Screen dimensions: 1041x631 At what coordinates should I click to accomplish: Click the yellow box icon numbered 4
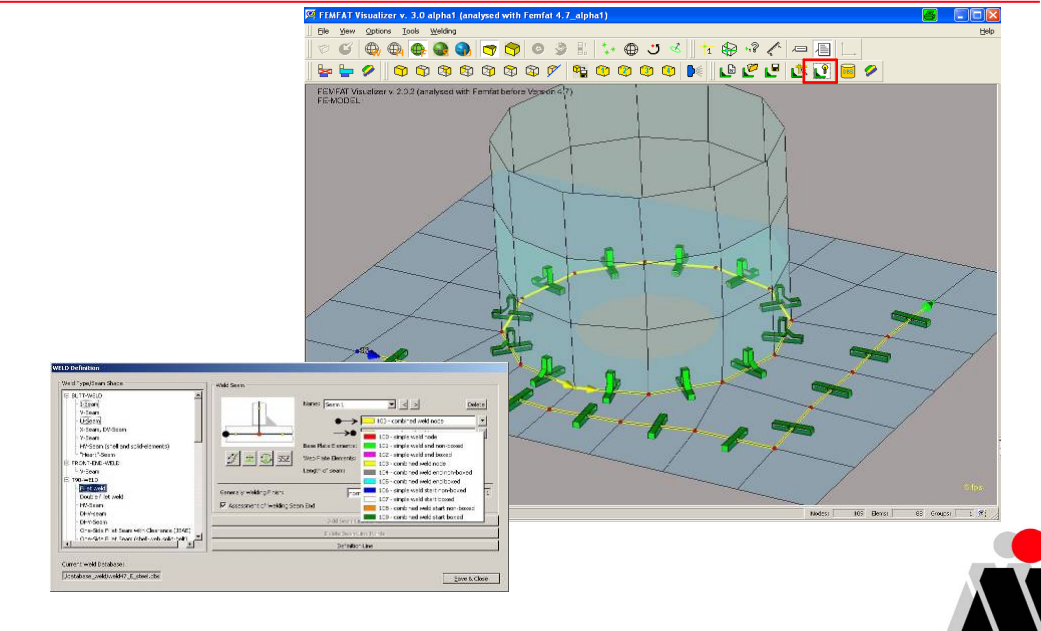click(669, 71)
